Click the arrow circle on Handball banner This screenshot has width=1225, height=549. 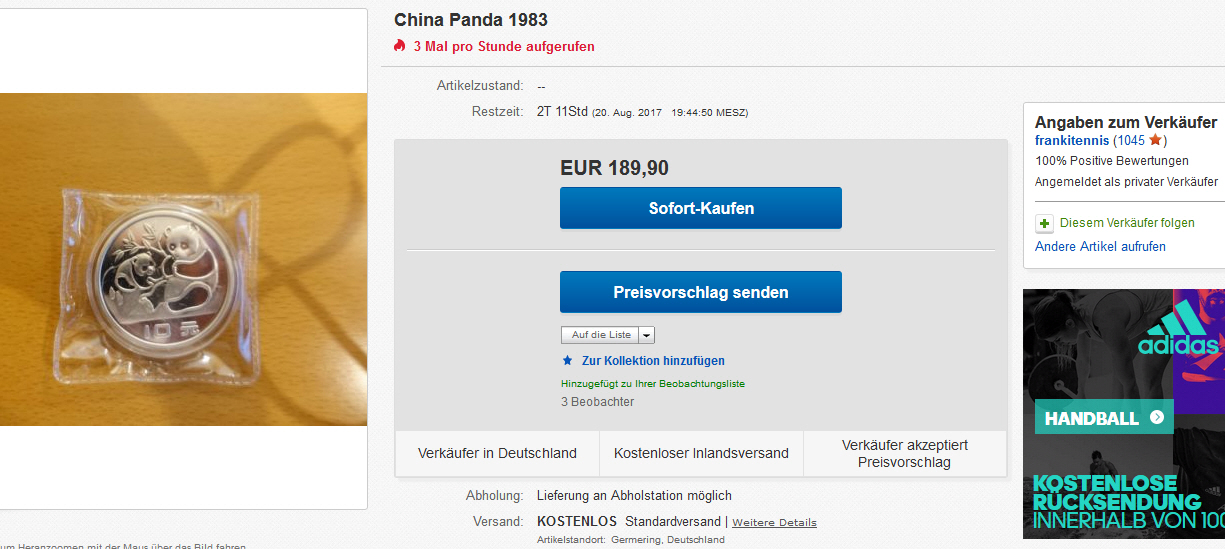[1156, 417]
